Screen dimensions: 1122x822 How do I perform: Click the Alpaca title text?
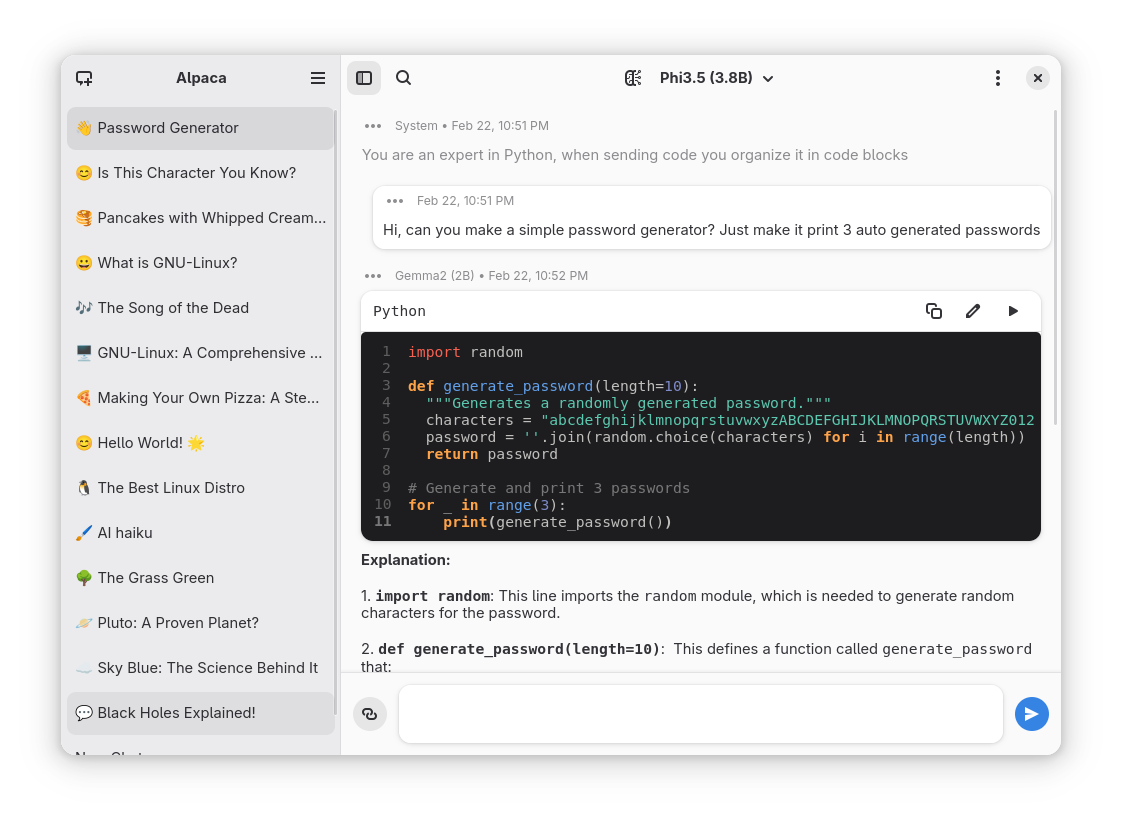[201, 78]
